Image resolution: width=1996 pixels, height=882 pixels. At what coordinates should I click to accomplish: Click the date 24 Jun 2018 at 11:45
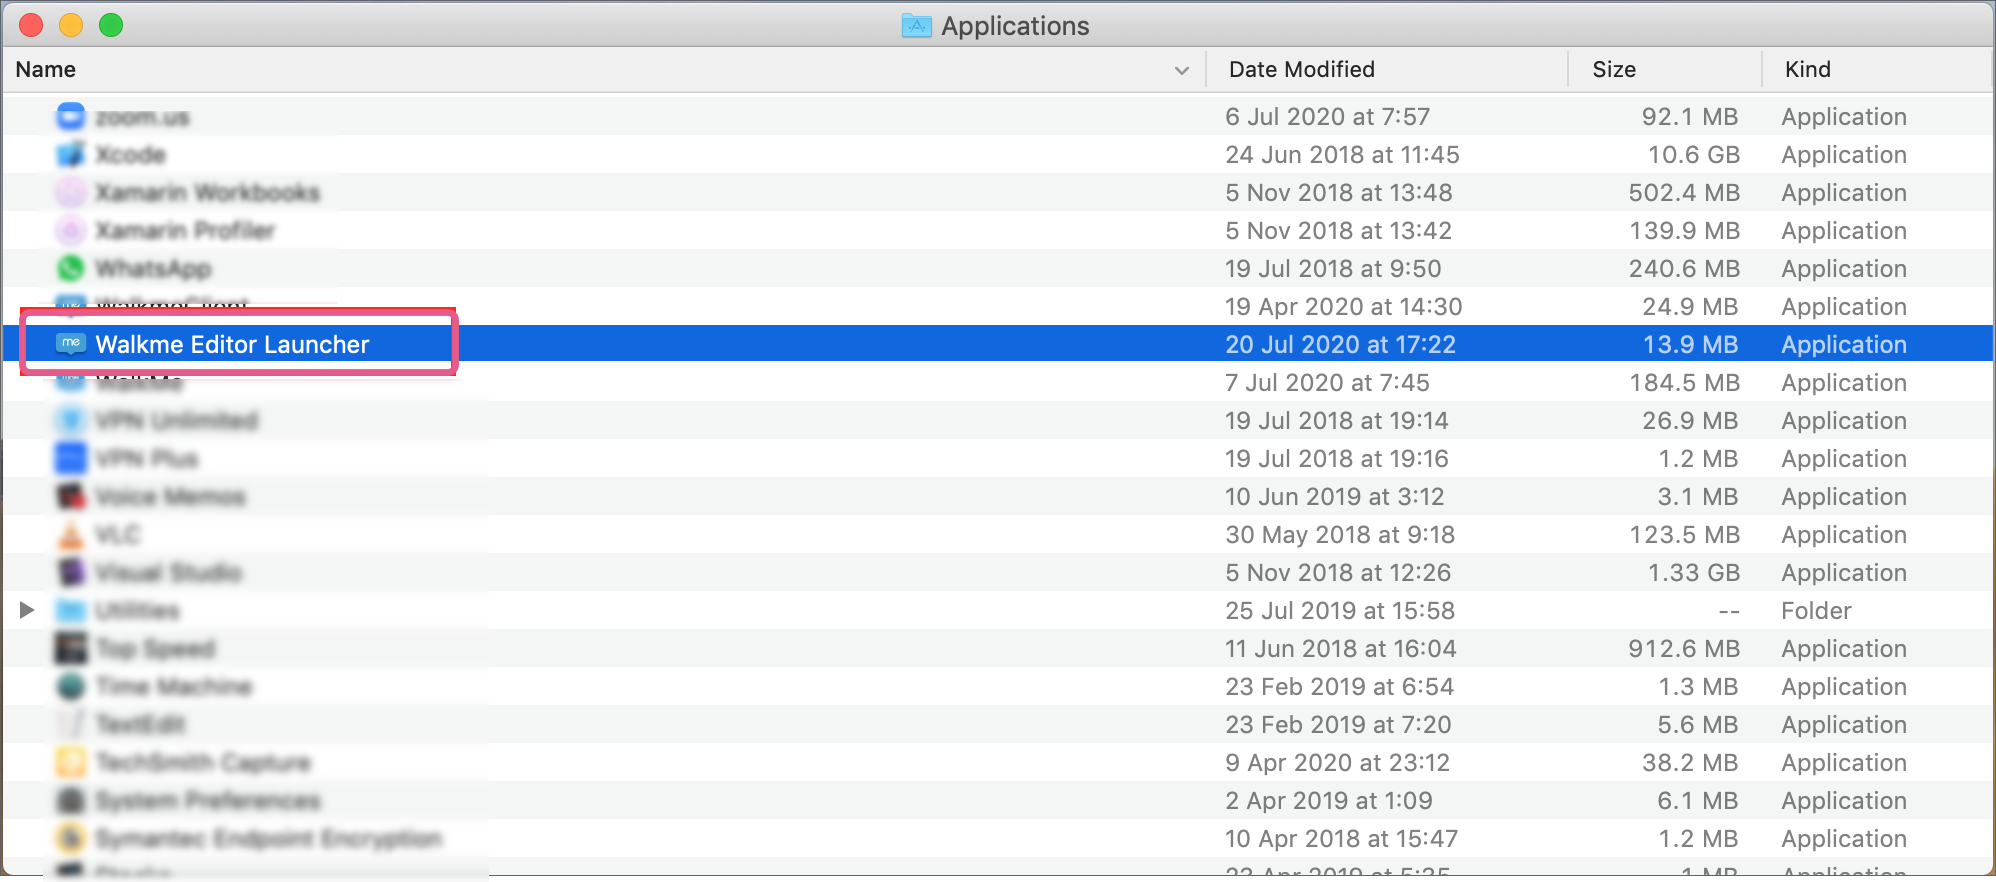(1342, 155)
